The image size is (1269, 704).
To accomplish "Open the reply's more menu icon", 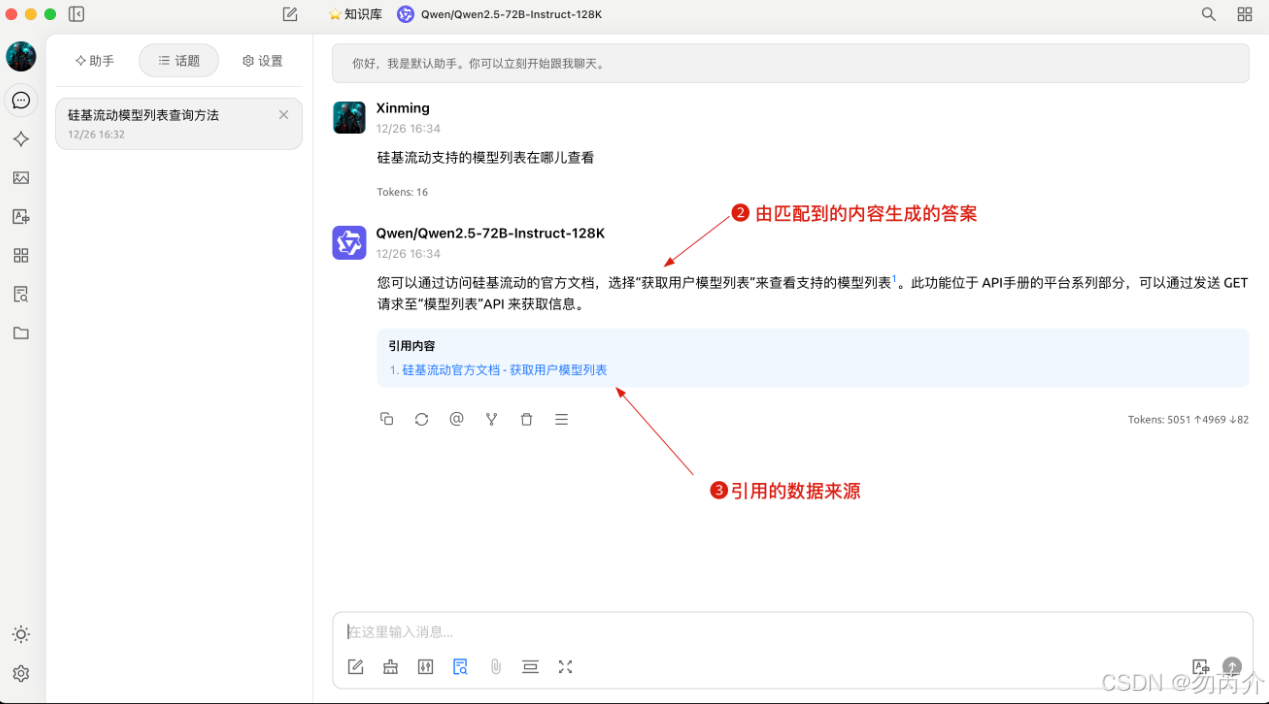I will (x=562, y=419).
